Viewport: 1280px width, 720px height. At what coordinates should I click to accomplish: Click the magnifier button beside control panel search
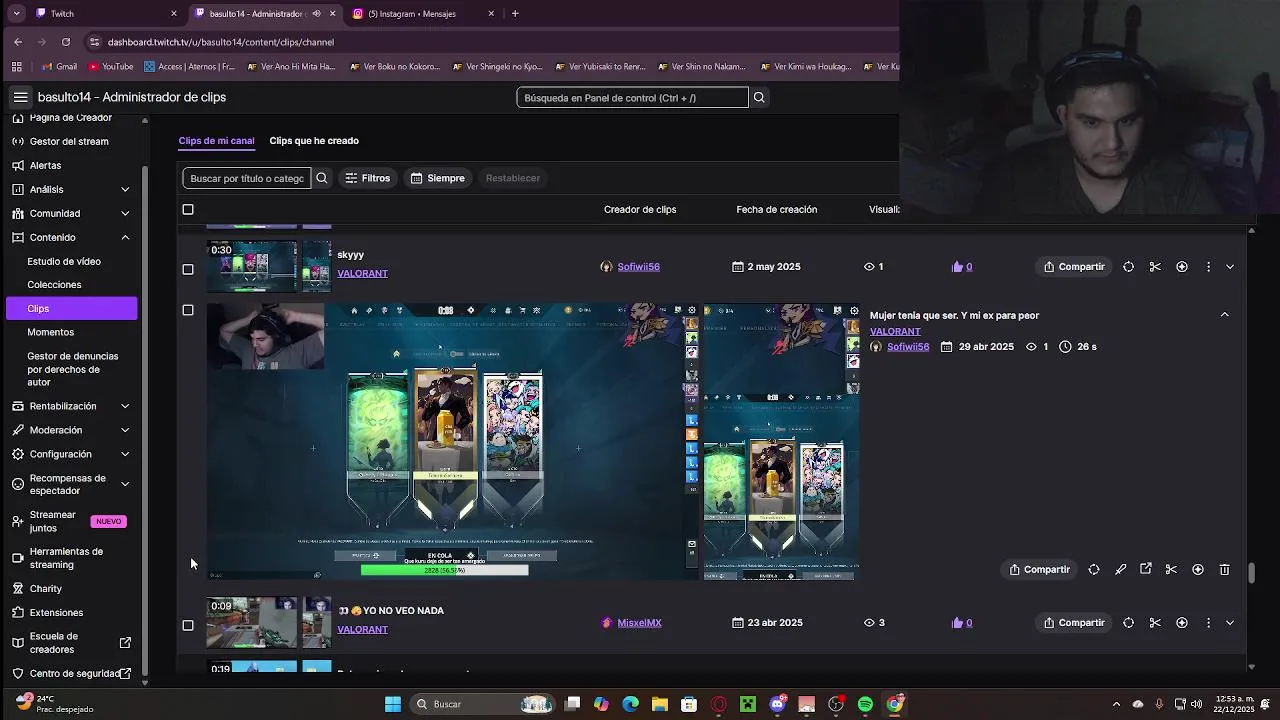(x=759, y=97)
